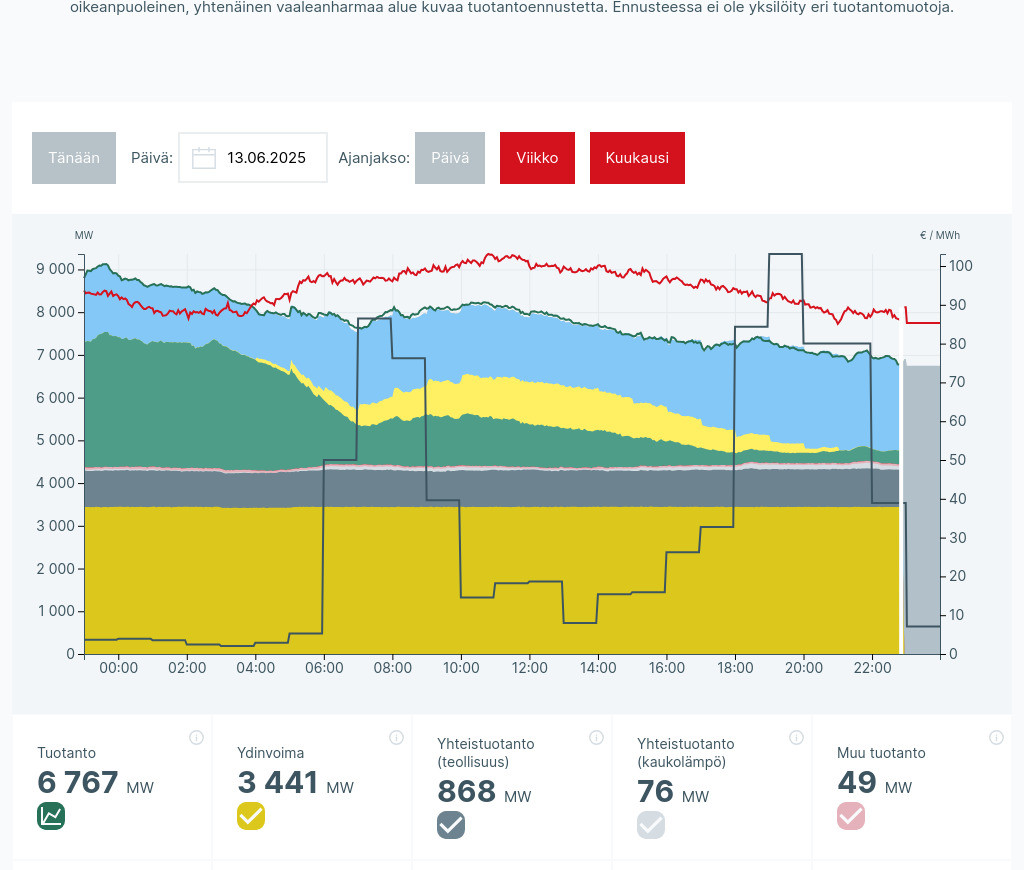The height and width of the screenshot is (870, 1024).
Task: Show info for Yhteistuotanto (kaukolämpö)
Action: coord(796,738)
